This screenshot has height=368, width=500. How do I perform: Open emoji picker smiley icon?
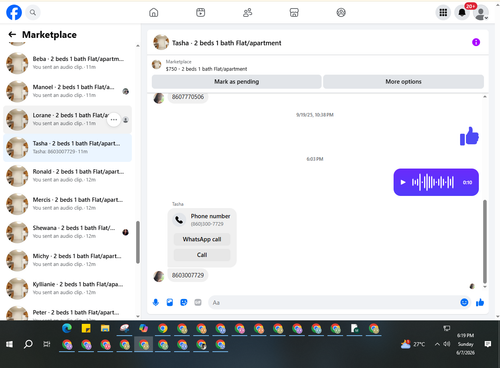coord(464,302)
